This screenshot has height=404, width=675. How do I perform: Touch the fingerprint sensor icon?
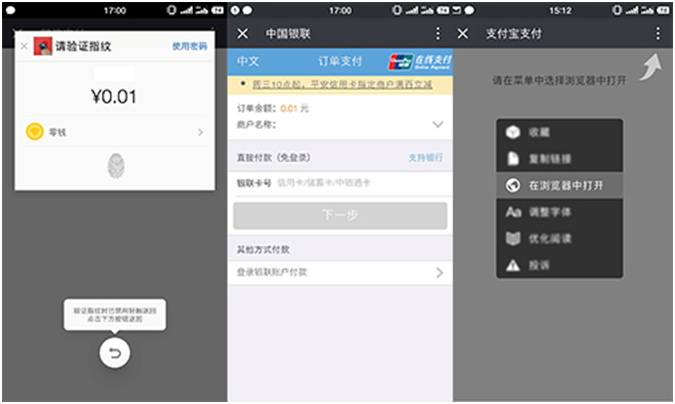116,166
